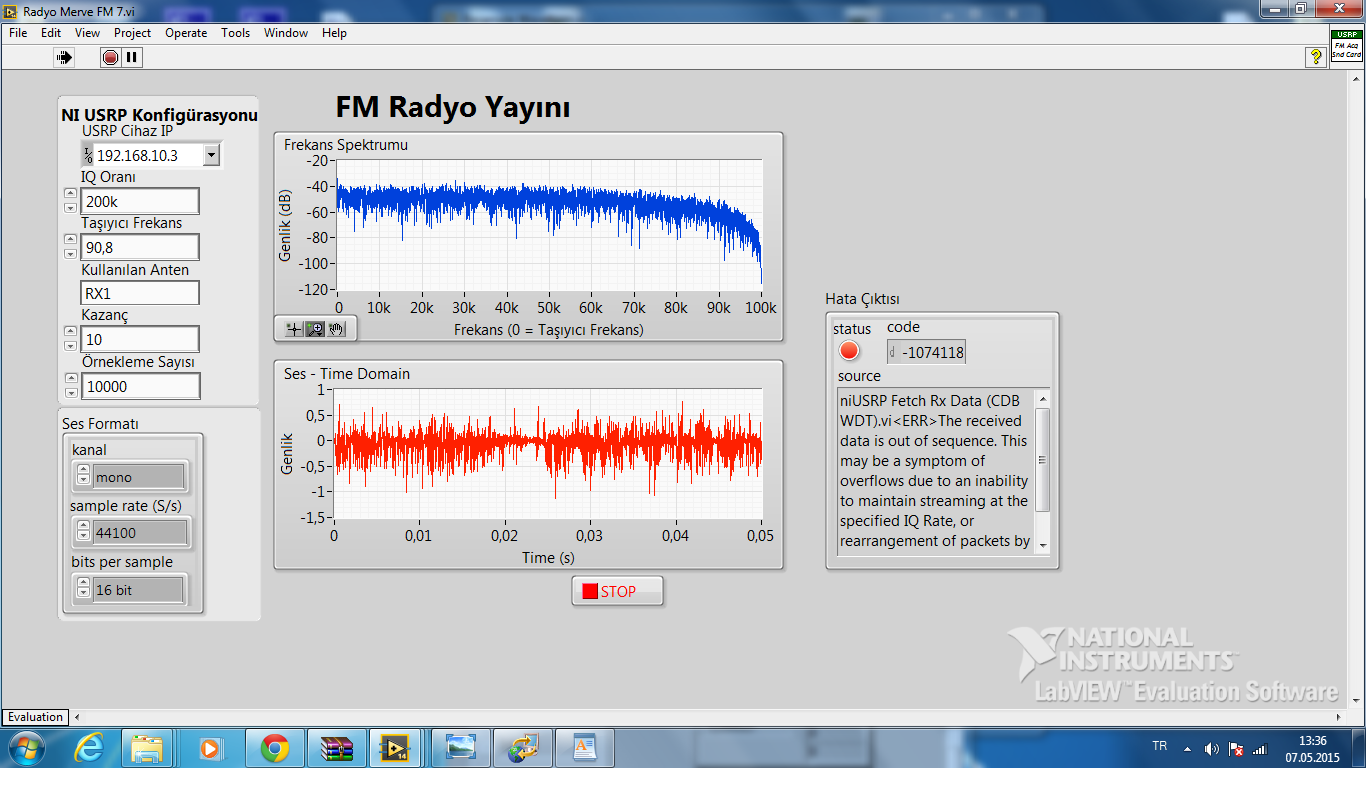Increment the bits per sample stepper
Image resolution: width=1366 pixels, height=798 pixels.
click(x=83, y=584)
